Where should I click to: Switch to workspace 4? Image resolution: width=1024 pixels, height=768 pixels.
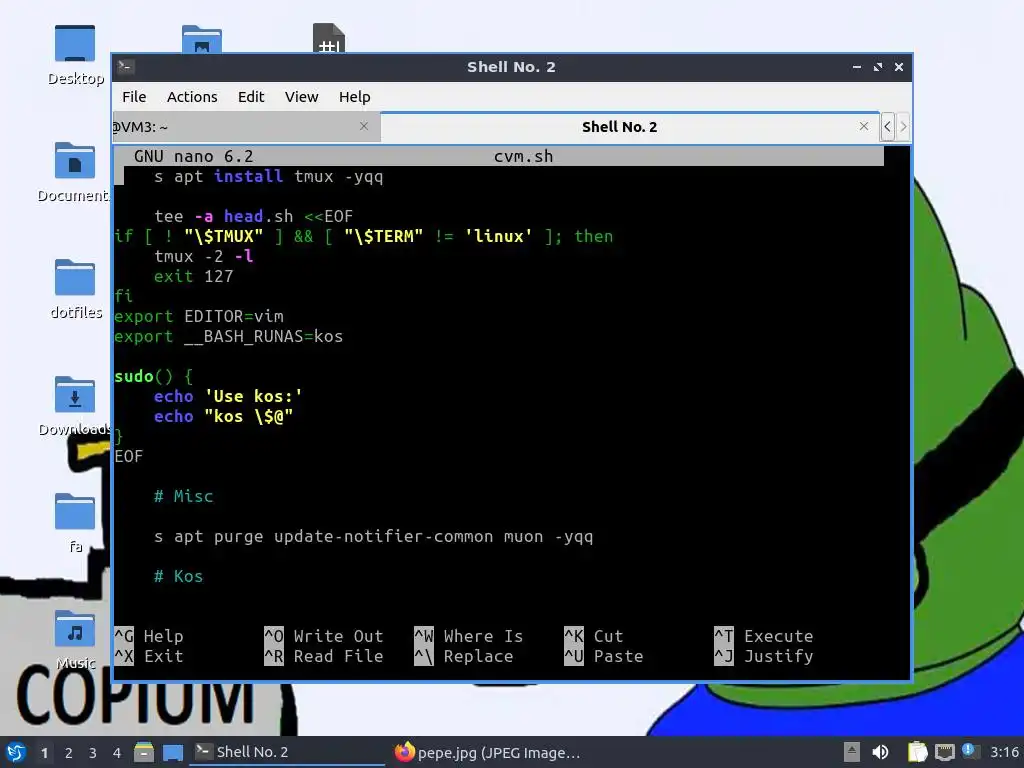tap(117, 752)
